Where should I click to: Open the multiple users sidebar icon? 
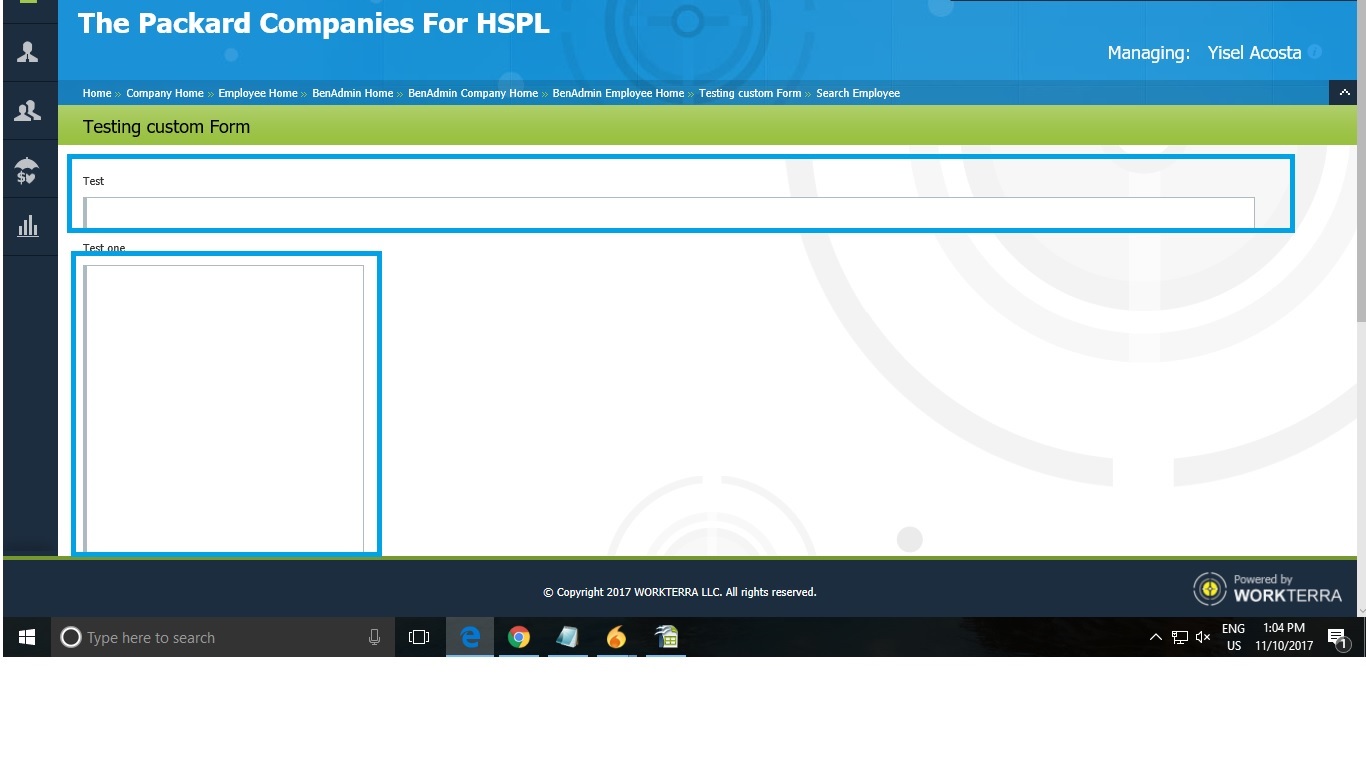[28, 111]
